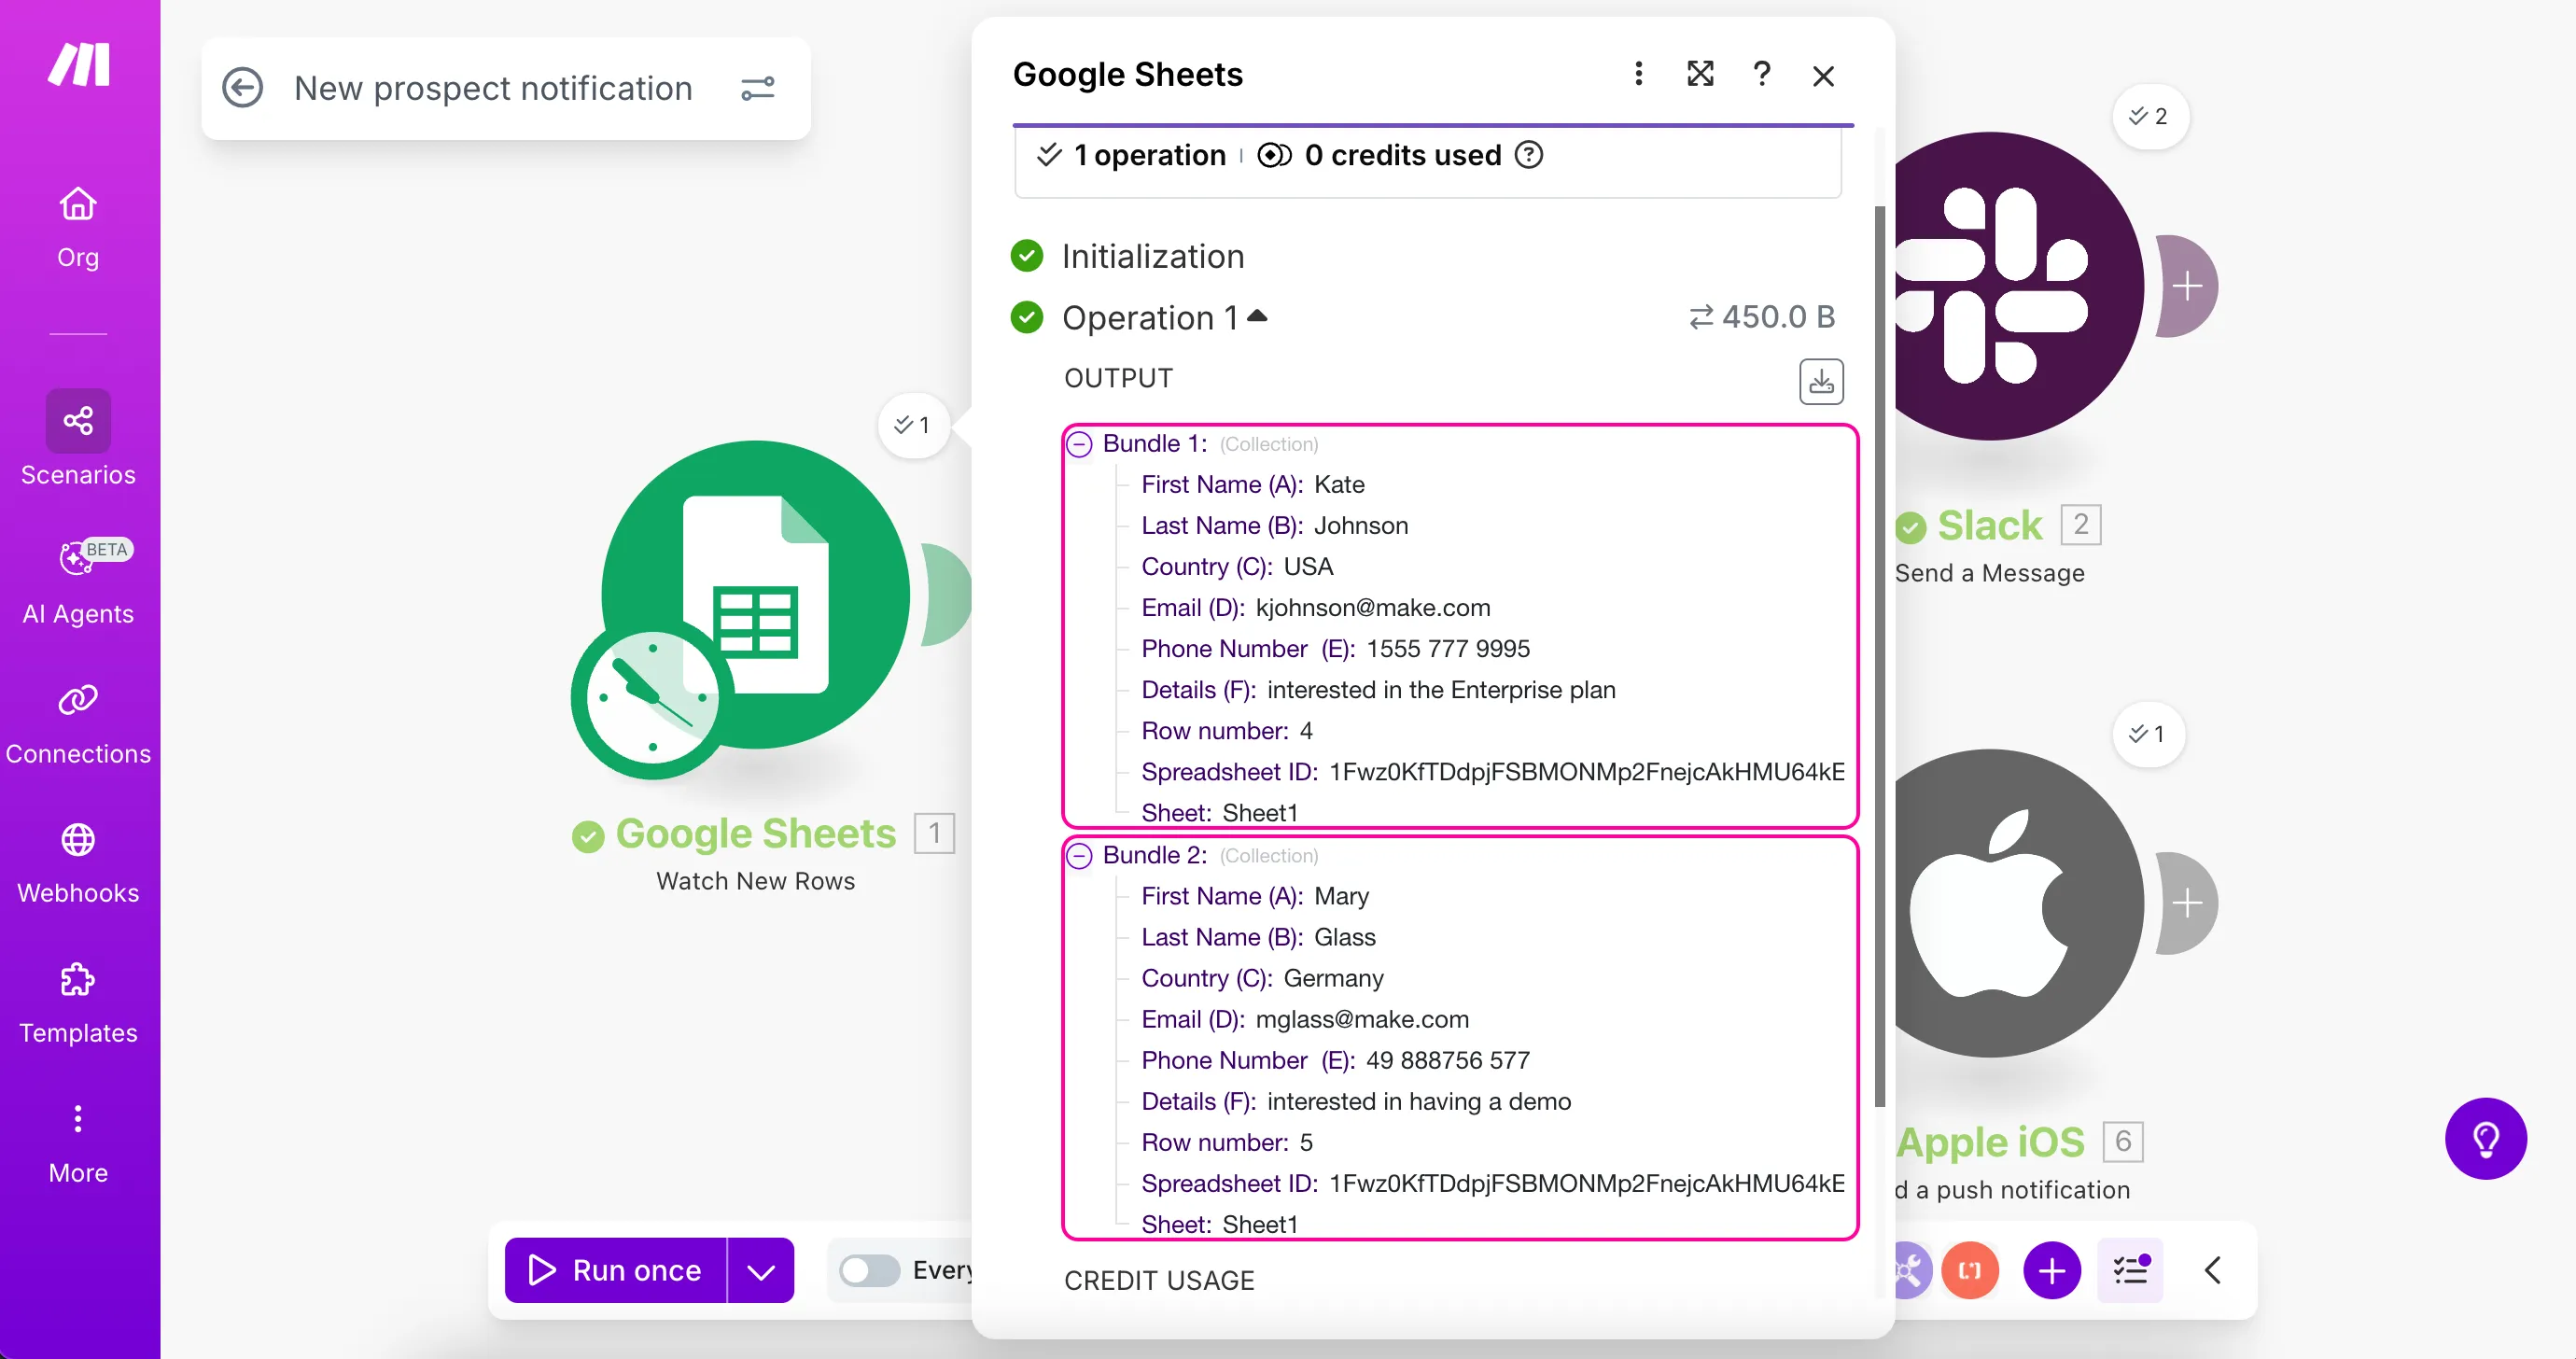Click the CREDIT USAGE section heading
Viewport: 2576px width, 1359px height.
tap(1159, 1280)
